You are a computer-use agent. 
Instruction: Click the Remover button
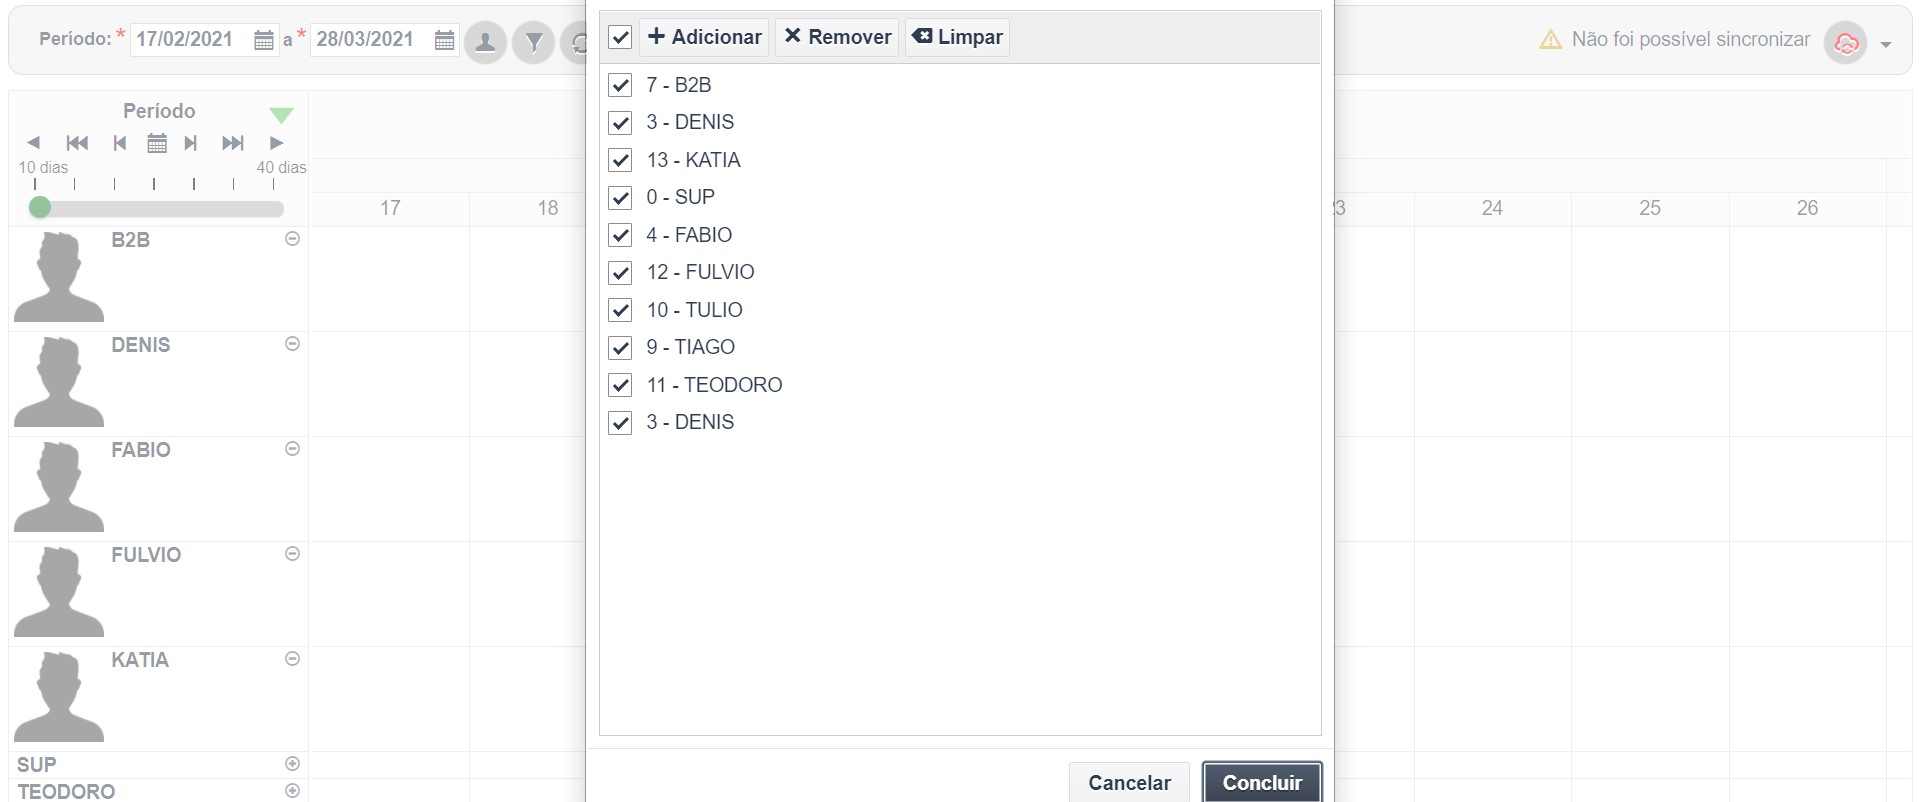point(837,37)
